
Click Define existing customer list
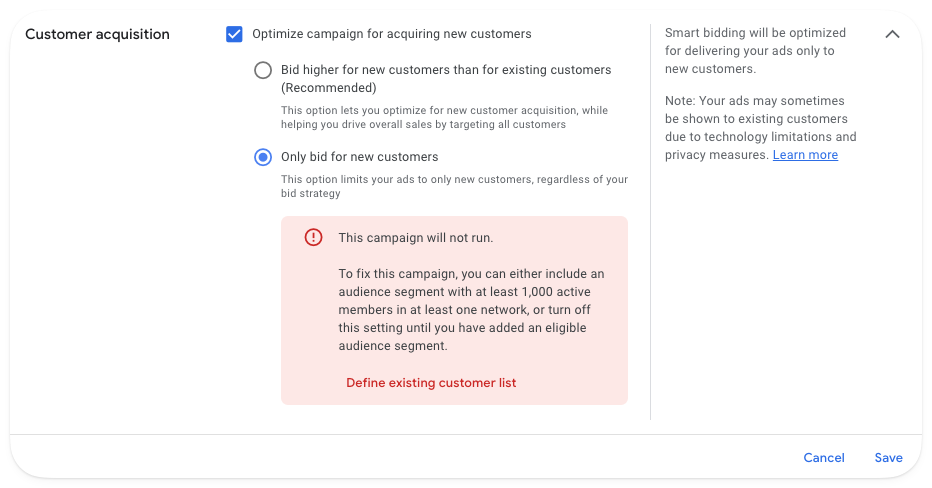pyautogui.click(x=431, y=383)
